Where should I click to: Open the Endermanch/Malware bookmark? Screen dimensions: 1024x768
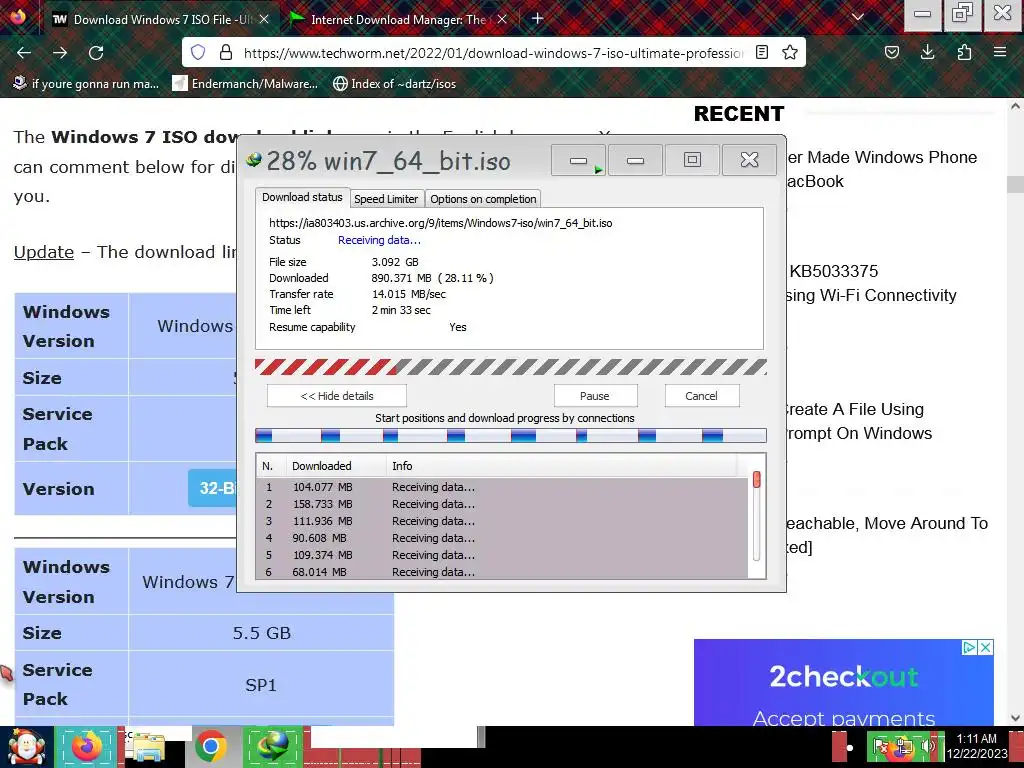pyautogui.click(x=245, y=84)
